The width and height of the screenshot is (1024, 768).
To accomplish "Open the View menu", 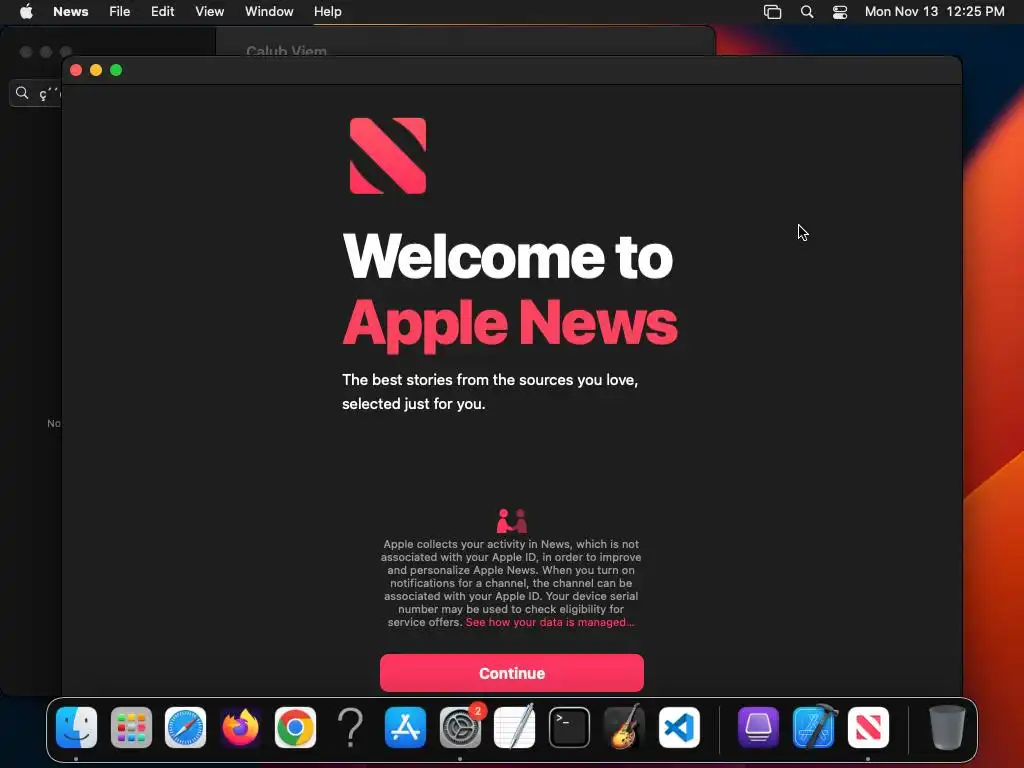I will pos(210,12).
